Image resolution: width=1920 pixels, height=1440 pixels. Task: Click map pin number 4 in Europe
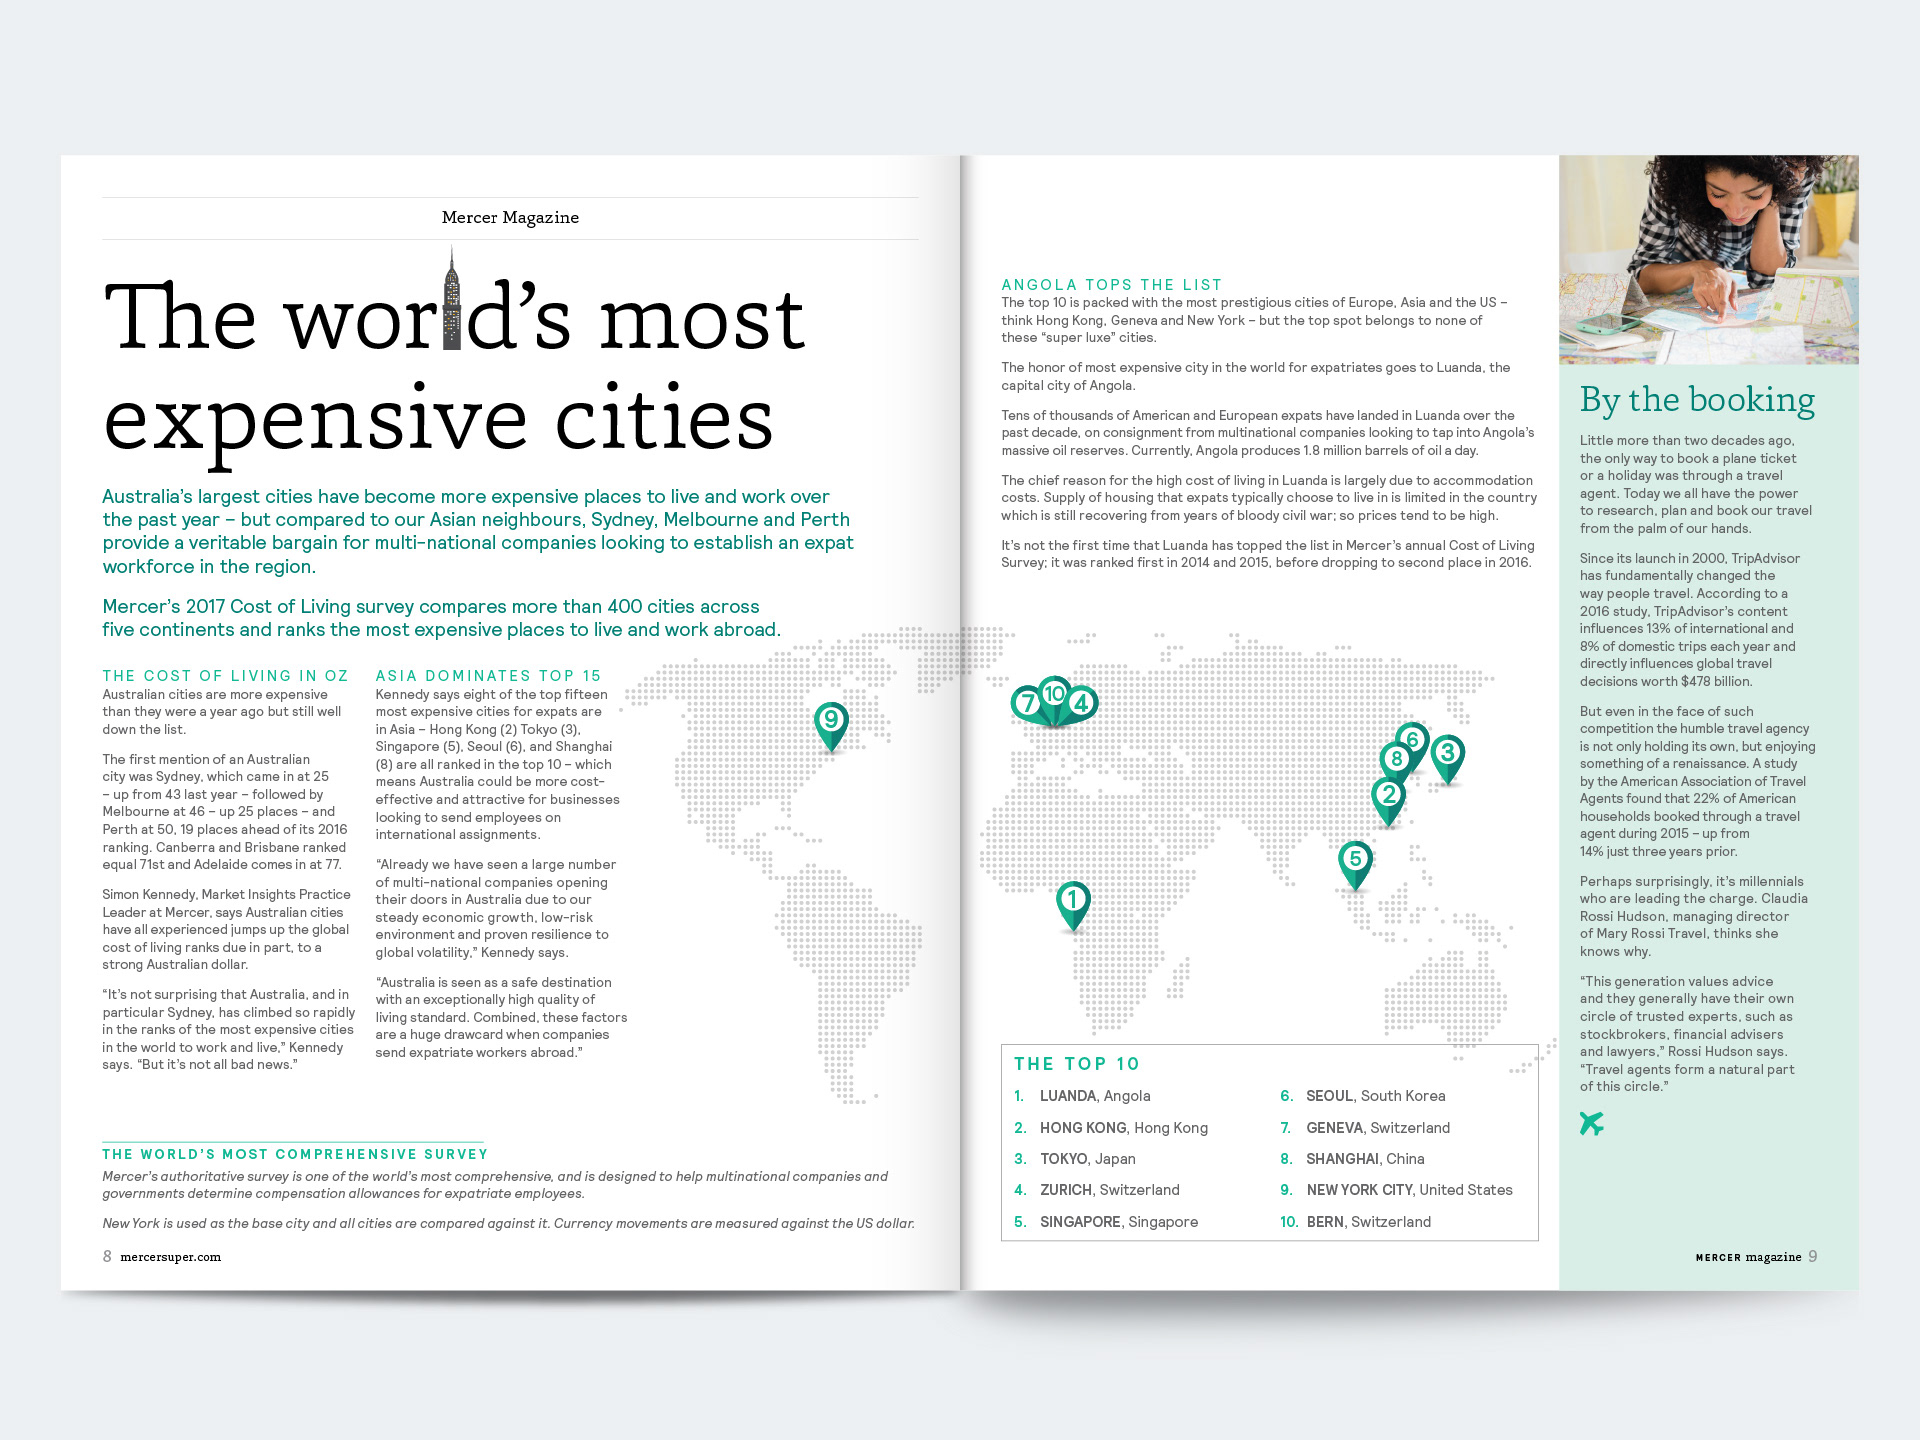(1081, 704)
